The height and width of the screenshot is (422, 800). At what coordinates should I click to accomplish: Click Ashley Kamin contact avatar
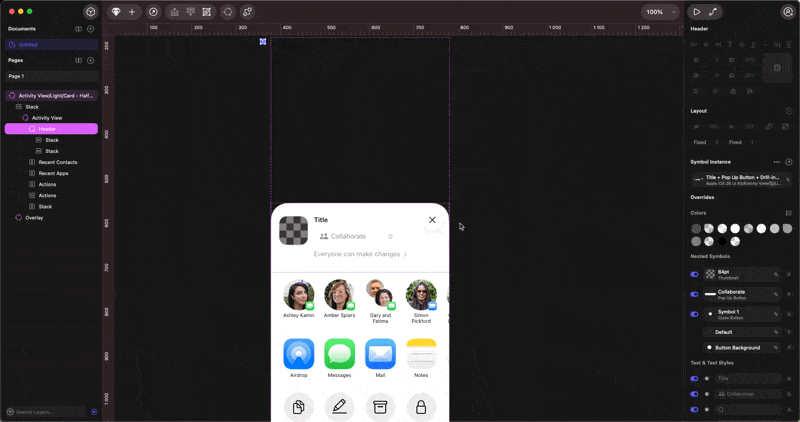click(x=298, y=294)
